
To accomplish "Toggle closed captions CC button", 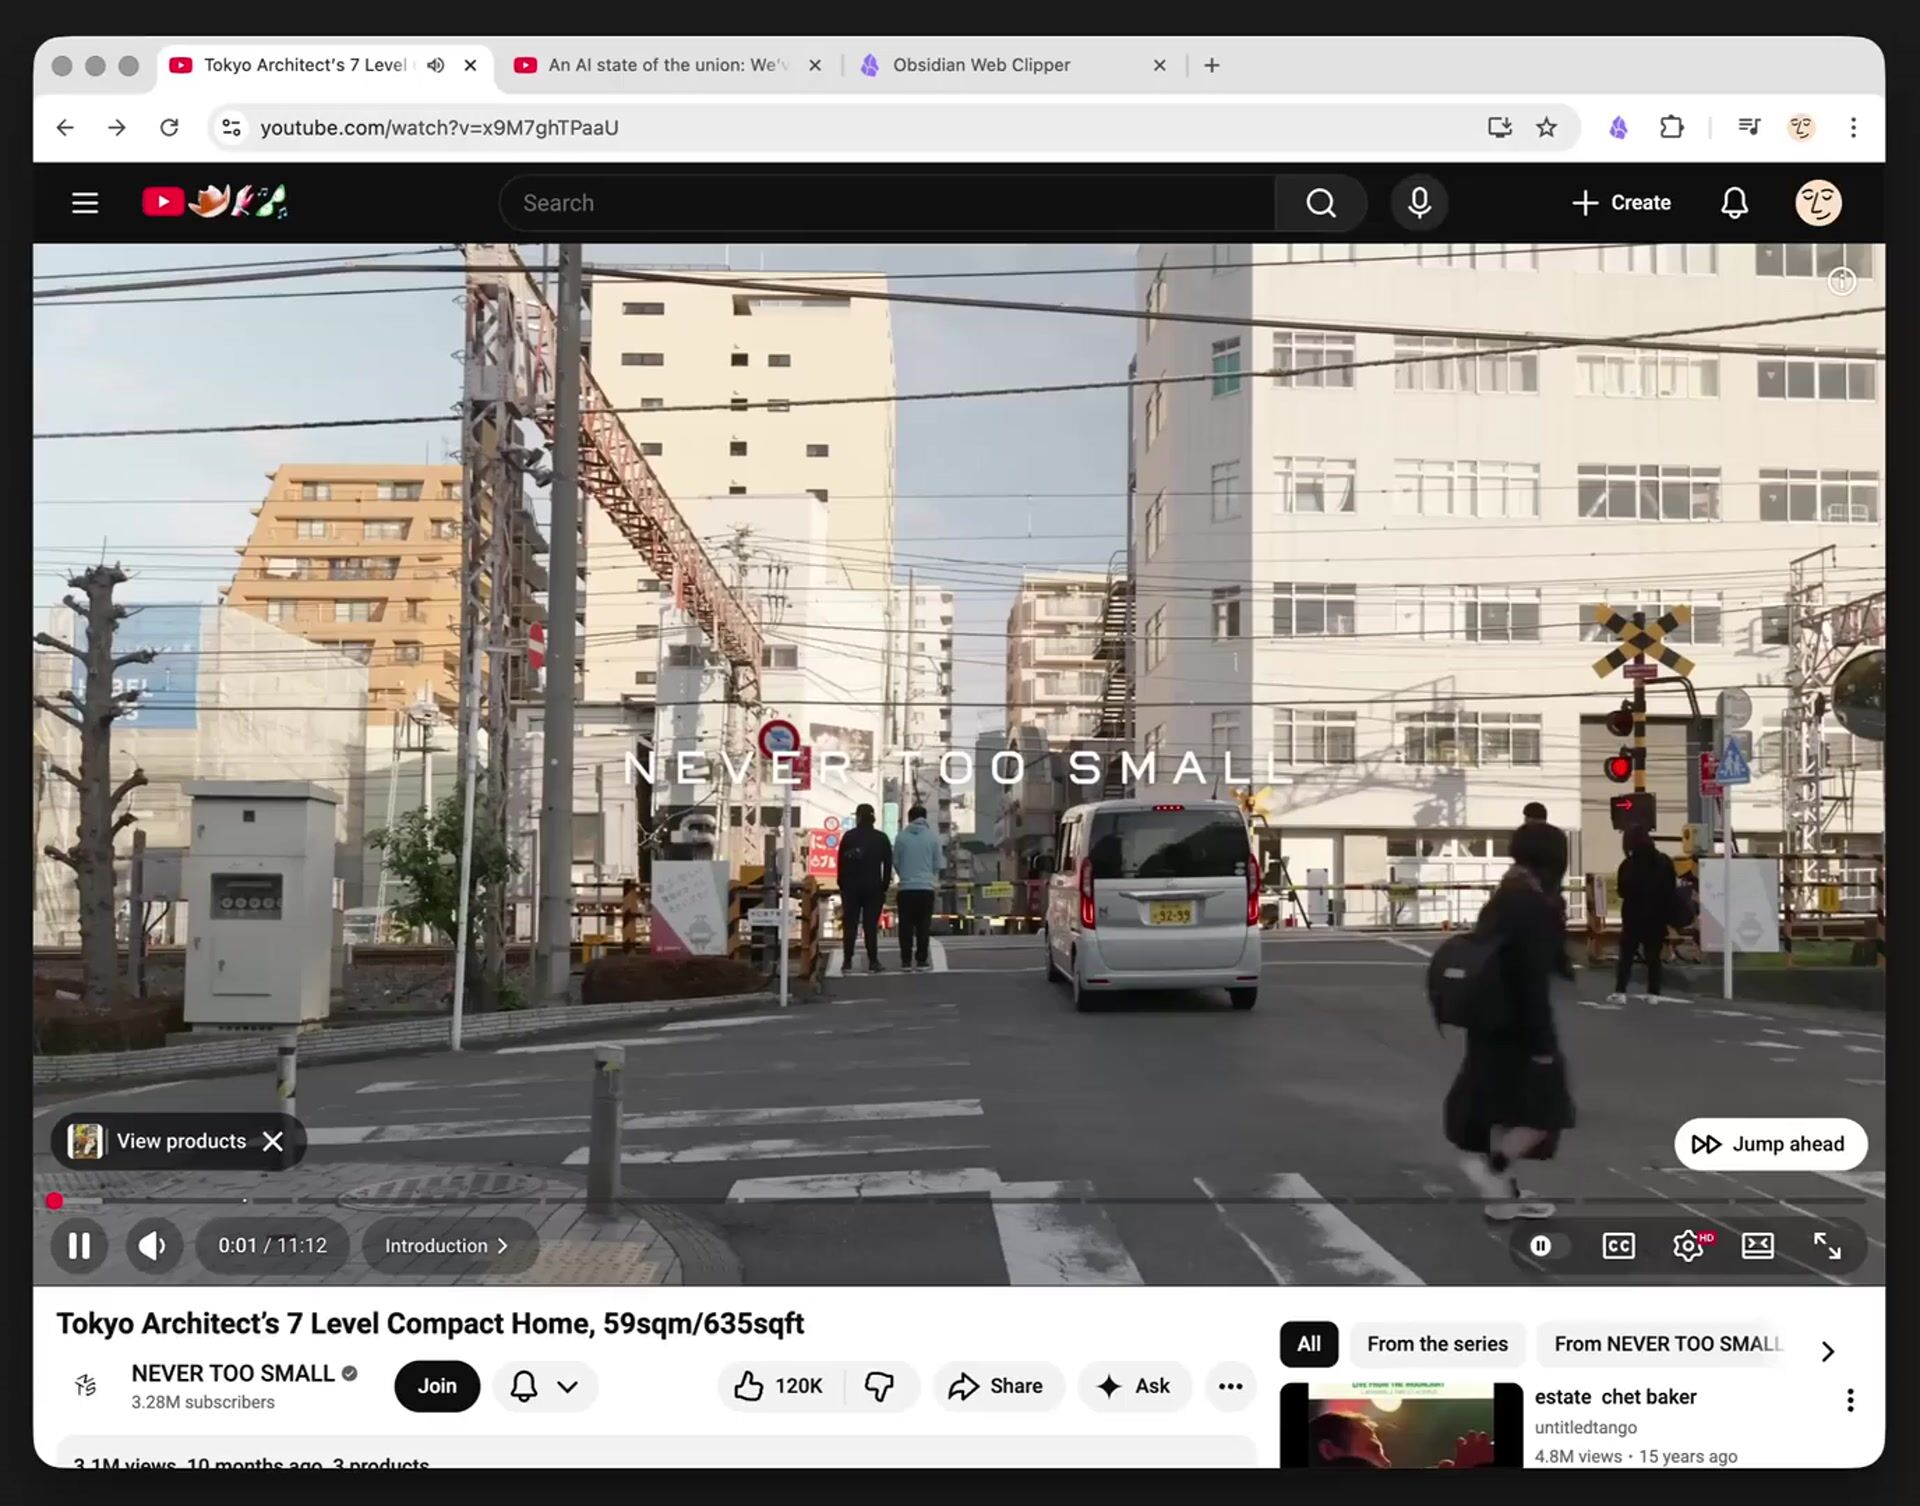I will [1618, 1245].
